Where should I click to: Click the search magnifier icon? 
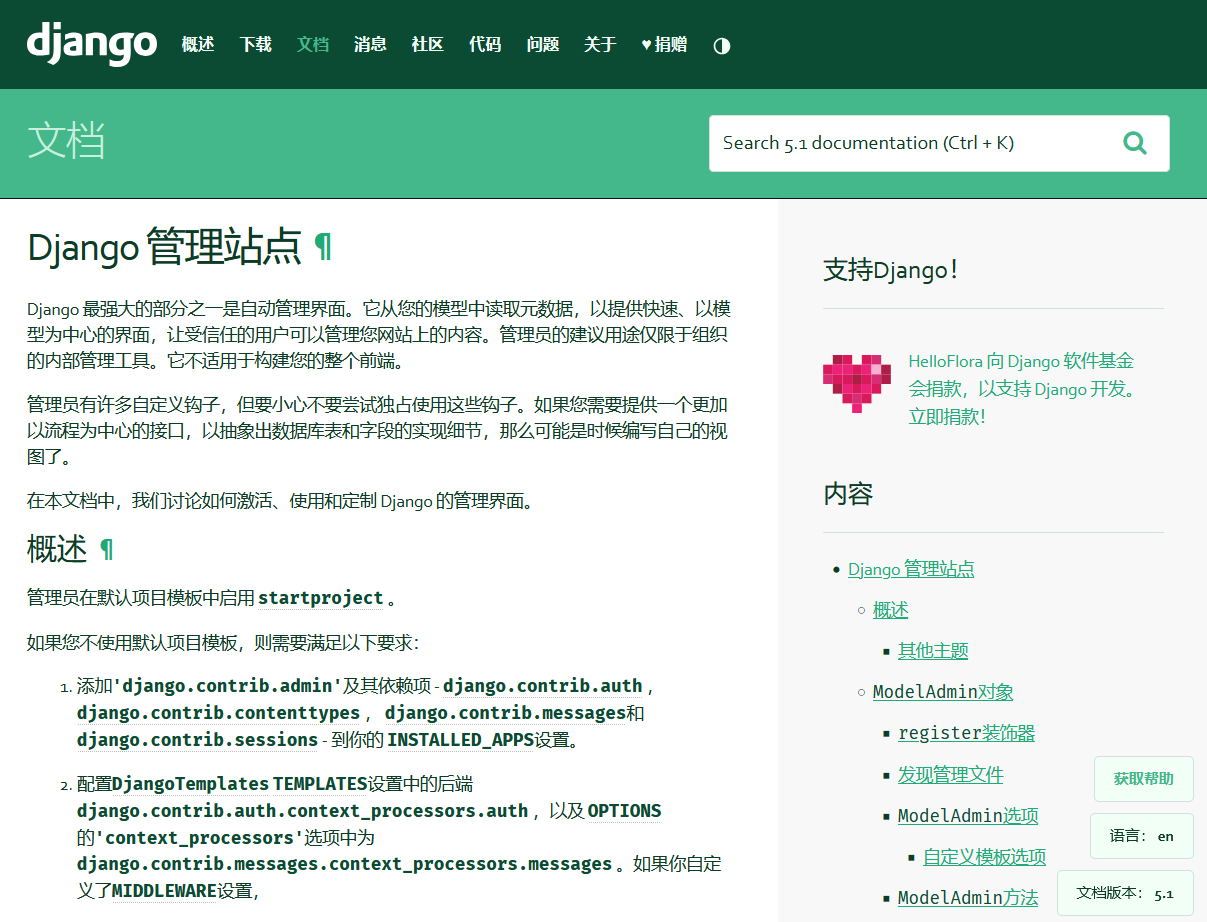coord(1134,143)
